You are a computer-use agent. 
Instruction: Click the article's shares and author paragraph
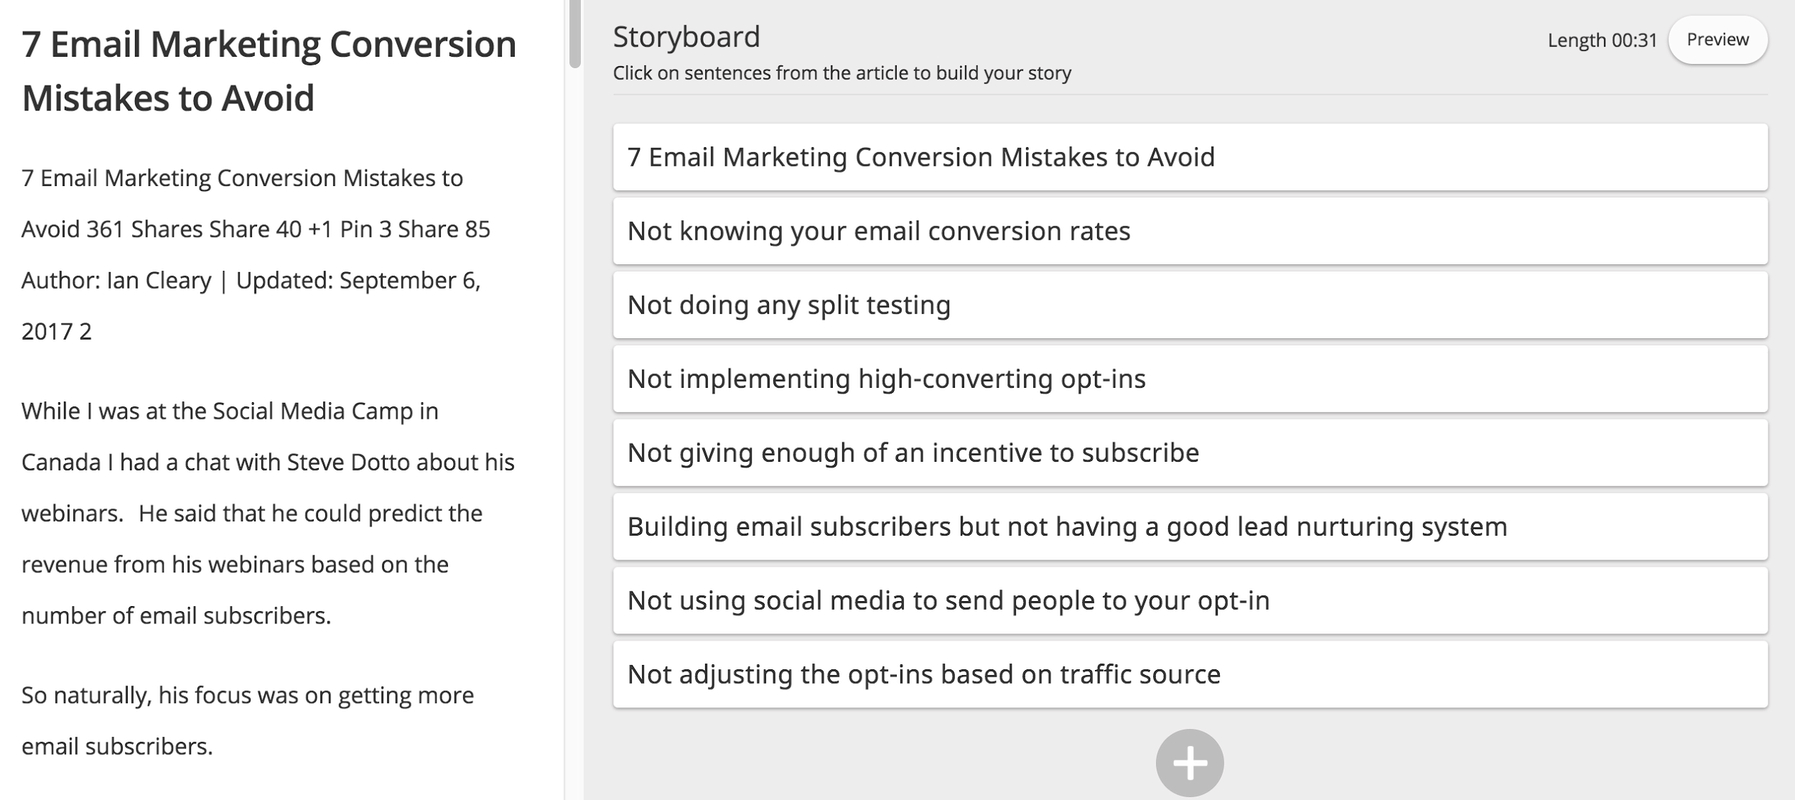[x=255, y=229]
